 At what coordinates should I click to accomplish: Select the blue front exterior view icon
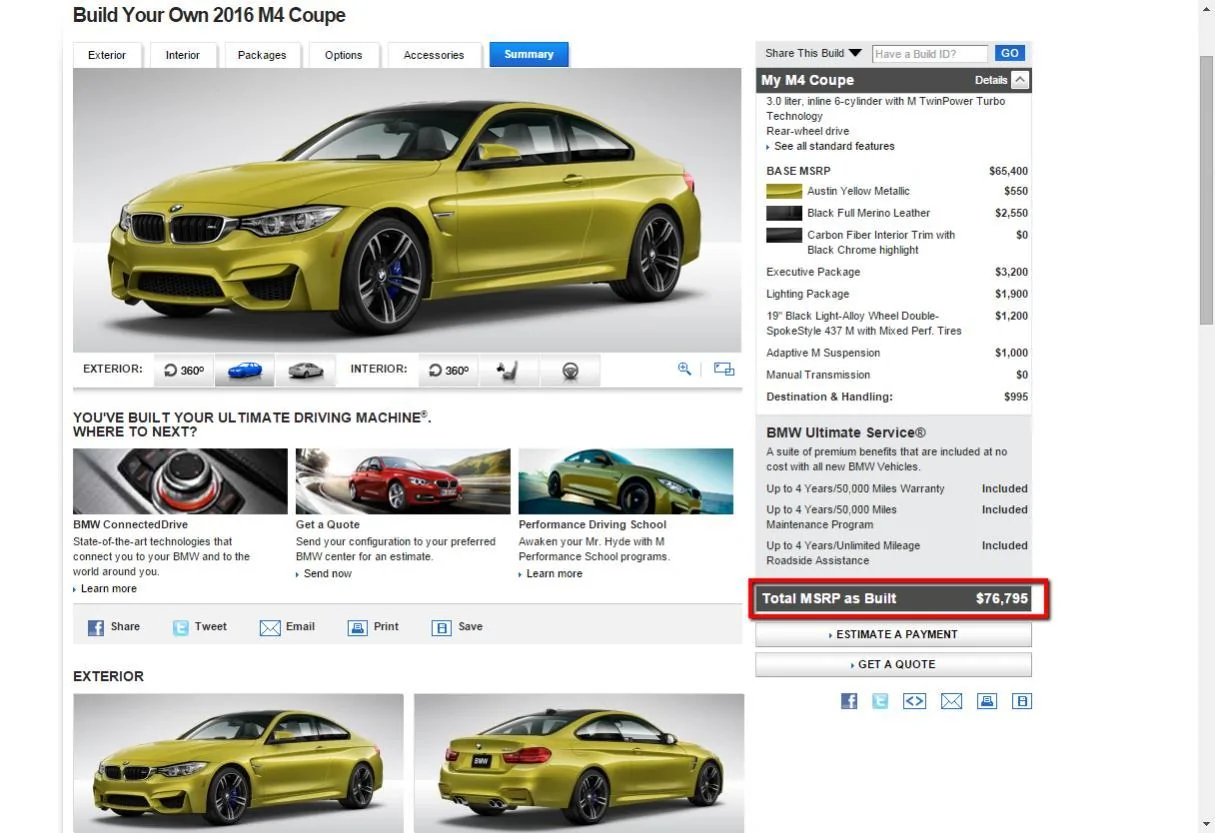(245, 370)
